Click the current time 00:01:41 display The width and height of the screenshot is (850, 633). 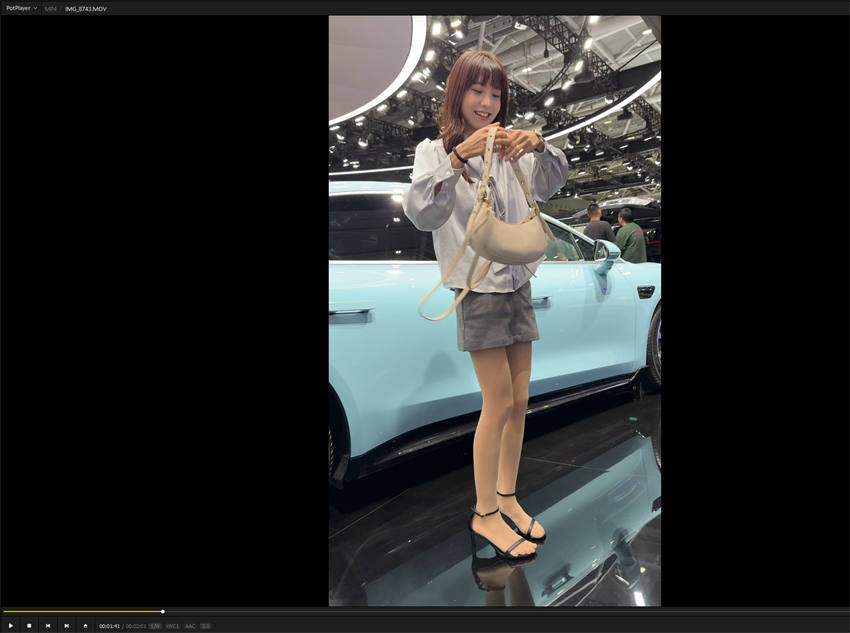click(110, 626)
